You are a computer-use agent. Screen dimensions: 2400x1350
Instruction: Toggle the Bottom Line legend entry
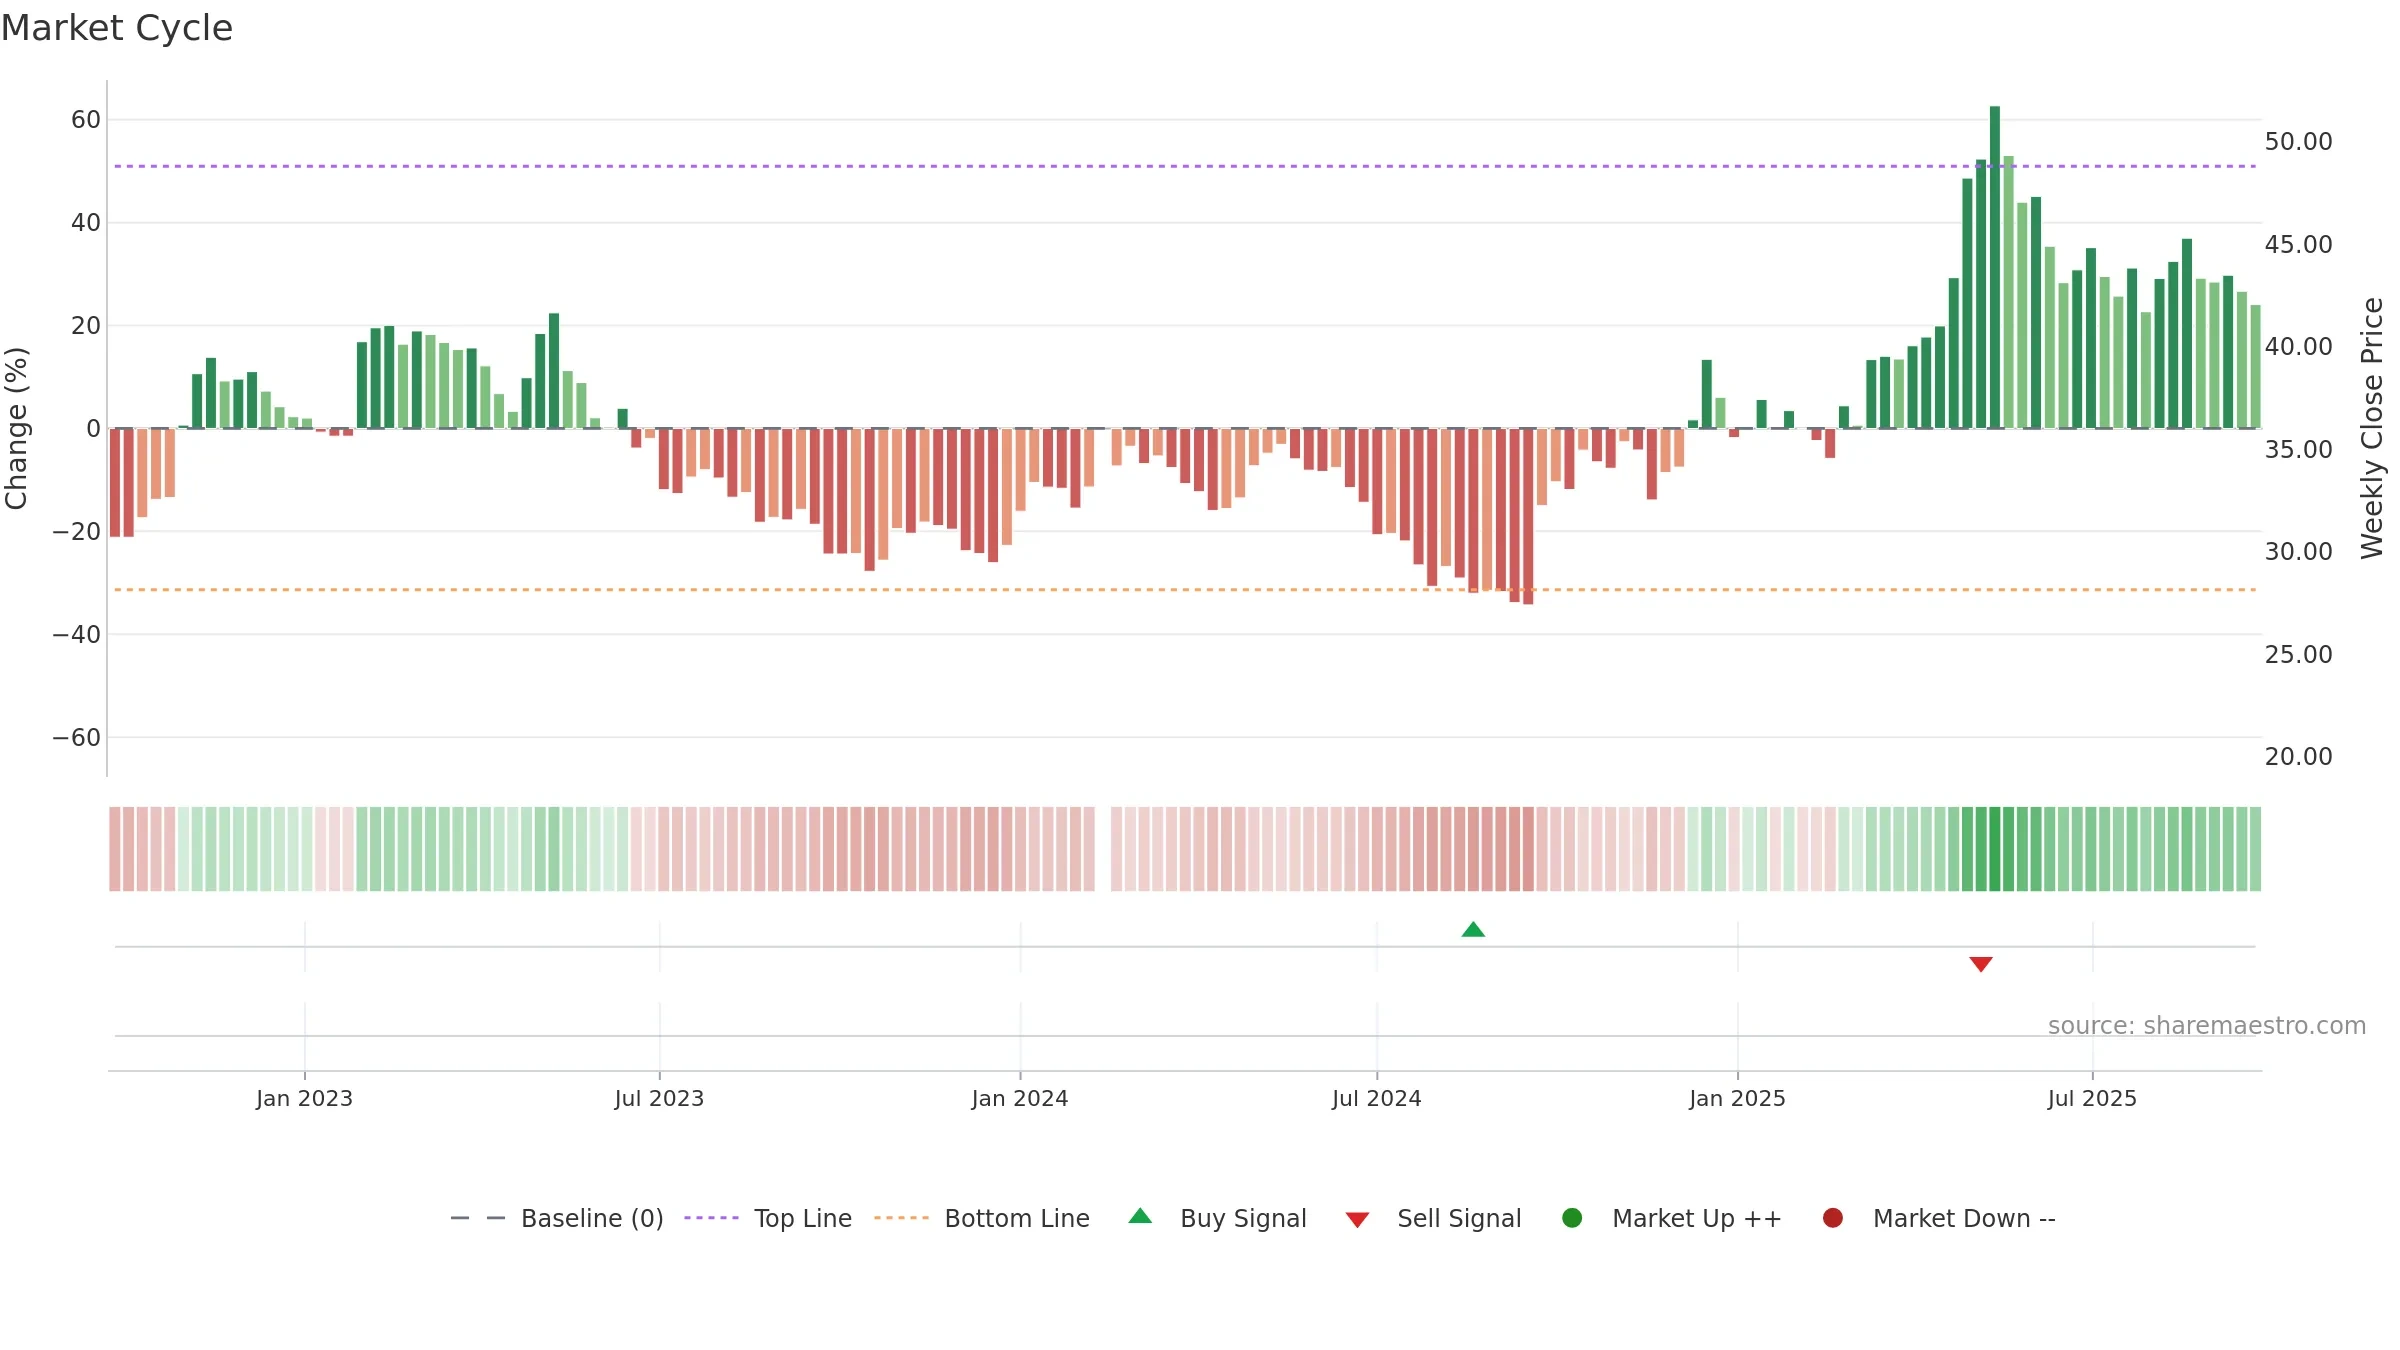982,1218
